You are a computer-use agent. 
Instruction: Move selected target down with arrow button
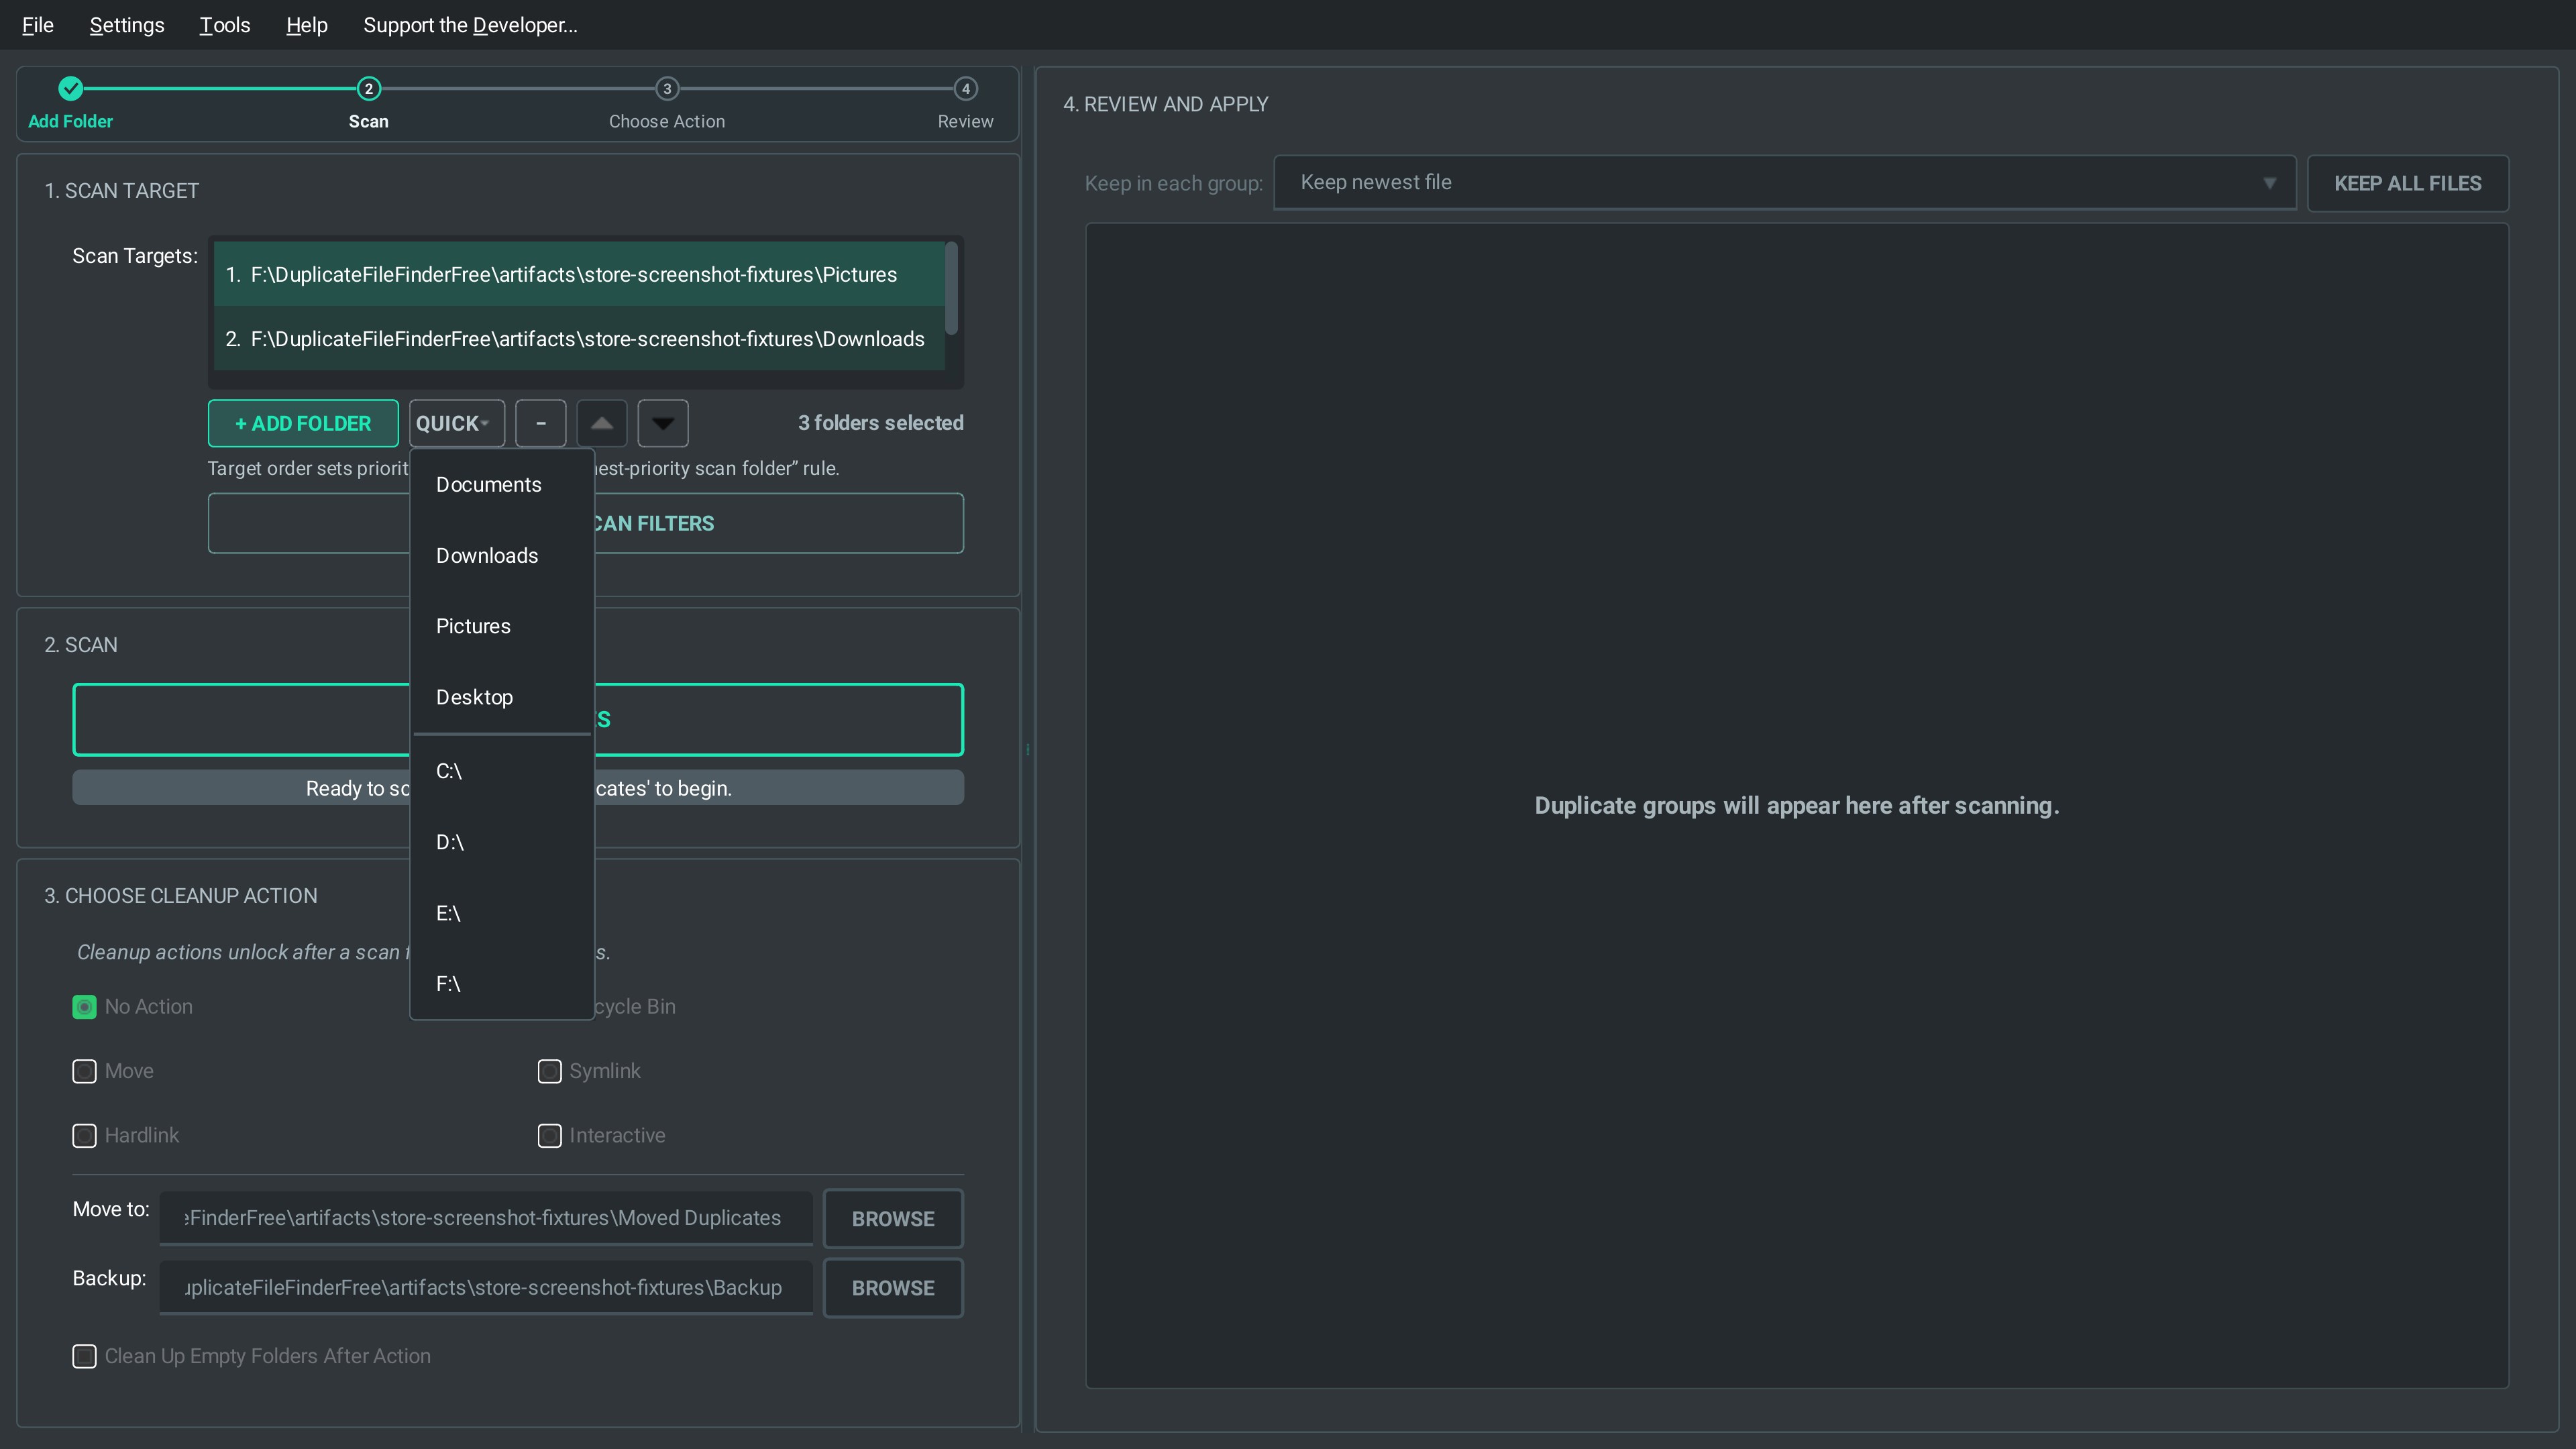click(663, 423)
